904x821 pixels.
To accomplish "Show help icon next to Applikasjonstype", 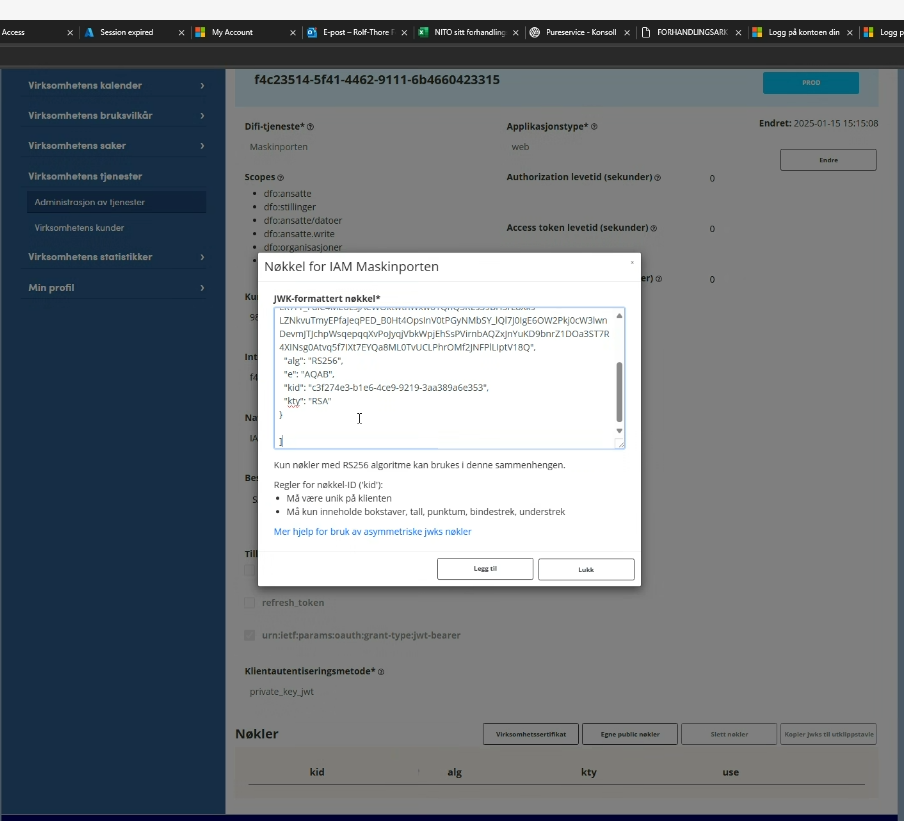I will pyautogui.click(x=594, y=127).
